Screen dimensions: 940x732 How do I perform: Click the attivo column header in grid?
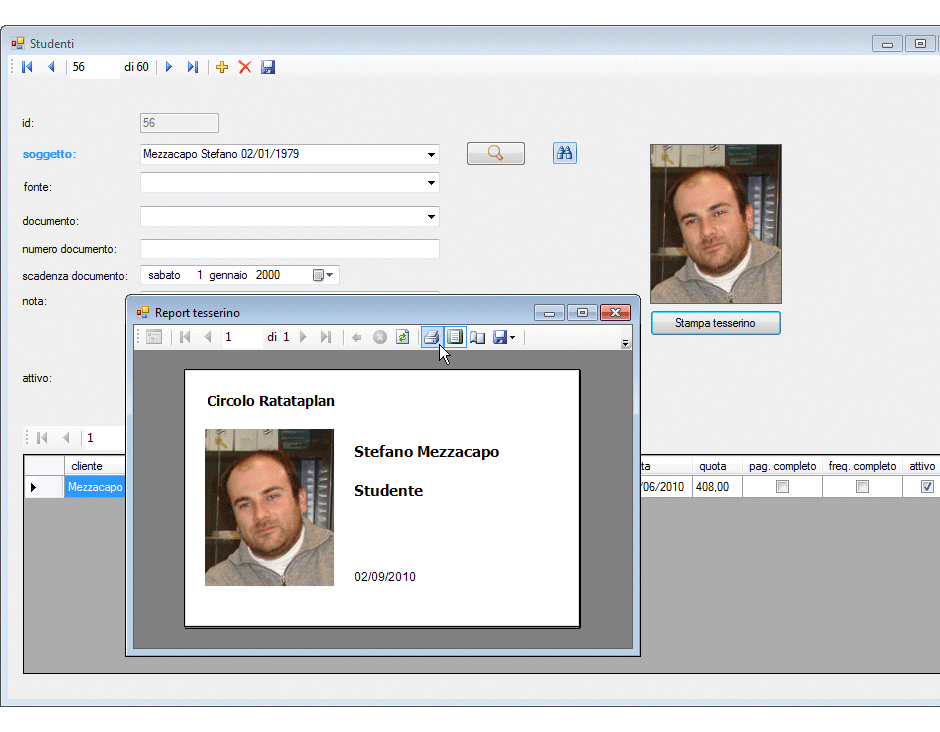pos(922,466)
